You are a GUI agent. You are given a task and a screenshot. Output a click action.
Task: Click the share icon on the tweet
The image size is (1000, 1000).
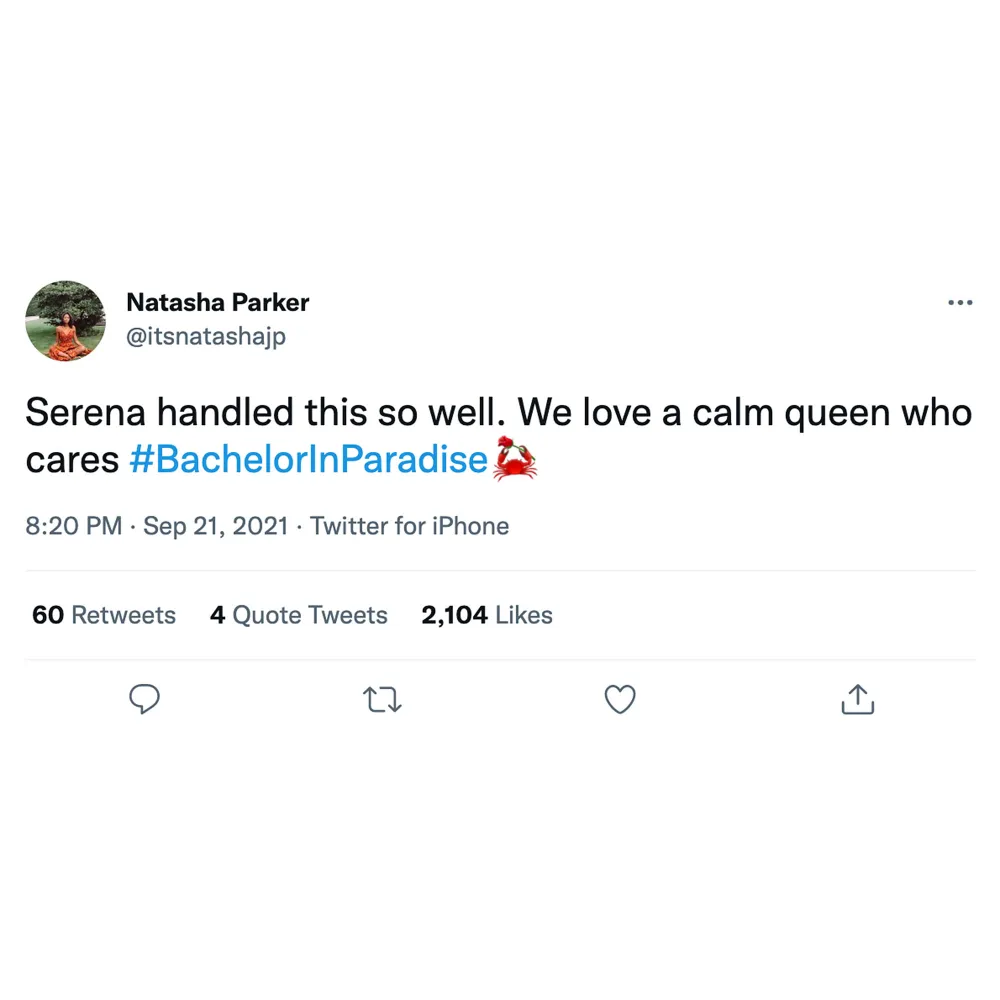pos(857,700)
